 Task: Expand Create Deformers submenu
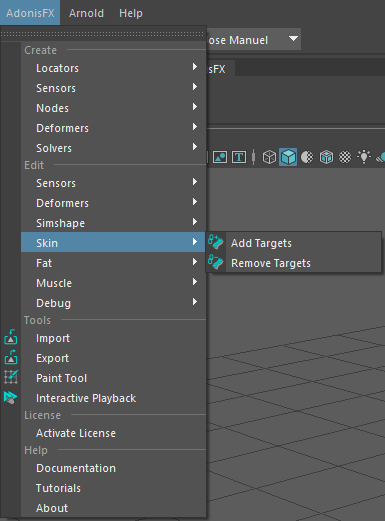pyautogui.click(x=113, y=128)
